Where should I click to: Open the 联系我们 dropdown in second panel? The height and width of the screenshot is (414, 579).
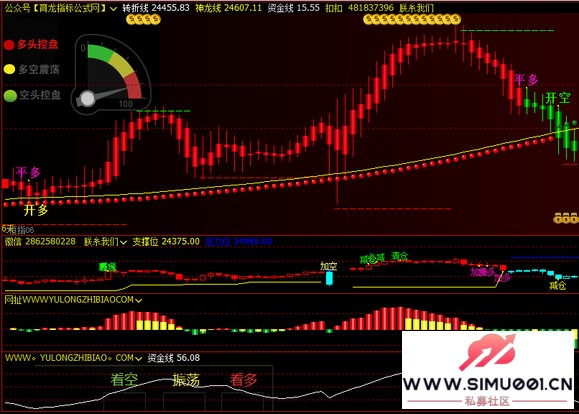click(x=123, y=242)
